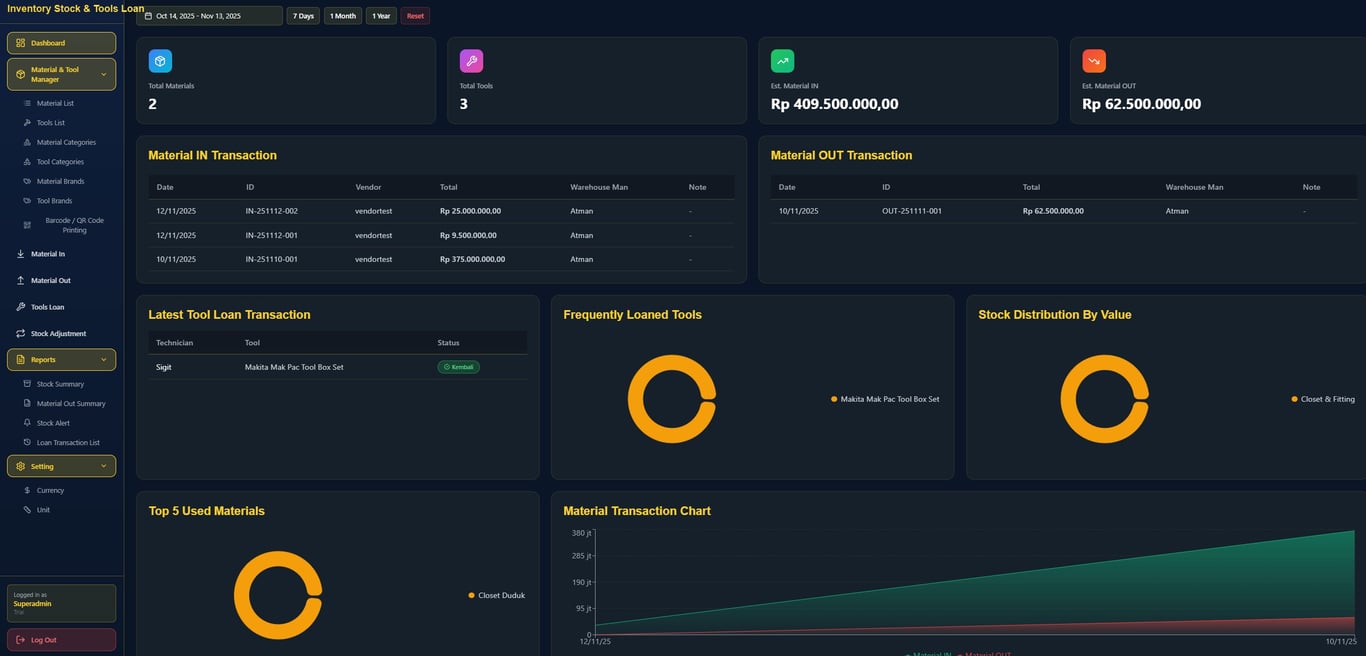This screenshot has height=656, width=1366.
Task: Select the 7 Days filter
Action: click(303, 15)
